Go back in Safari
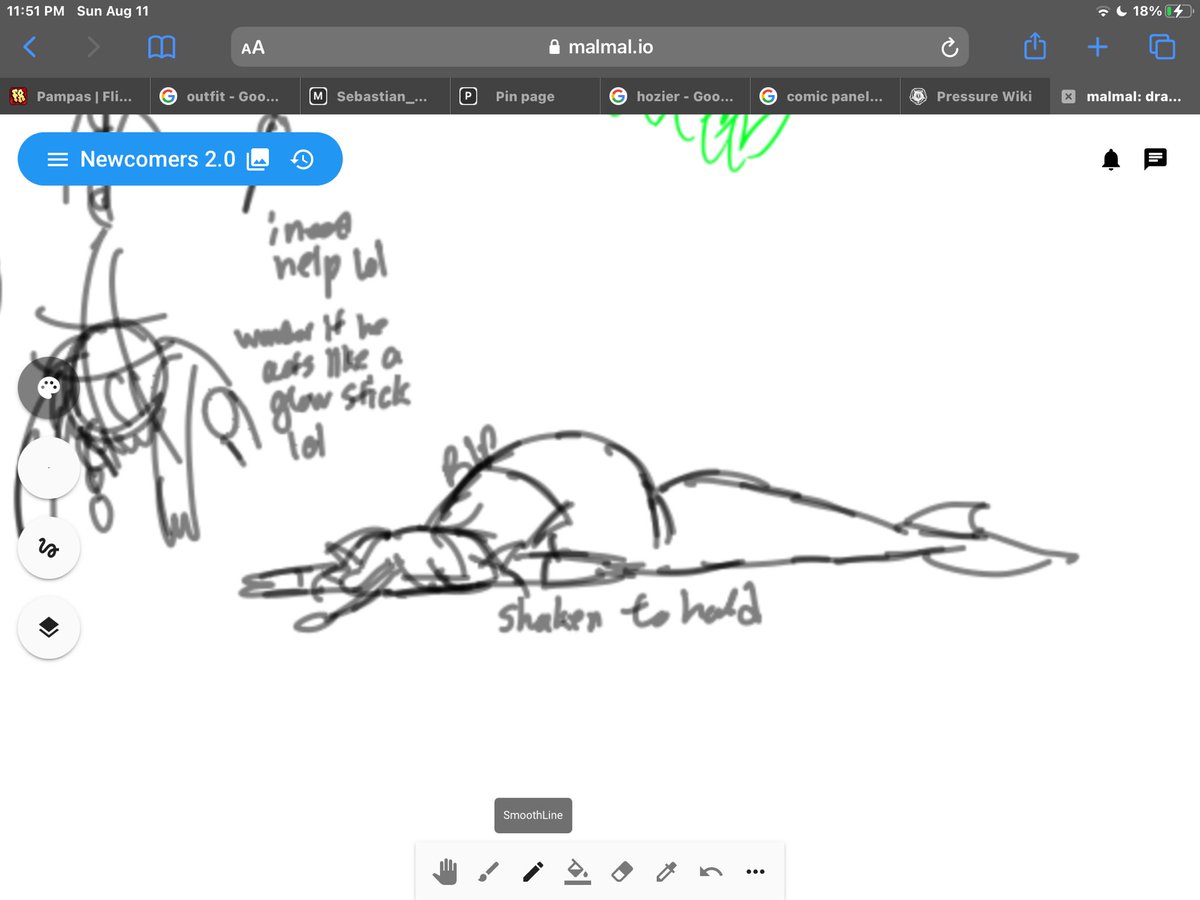The width and height of the screenshot is (1200, 900). [x=30, y=47]
